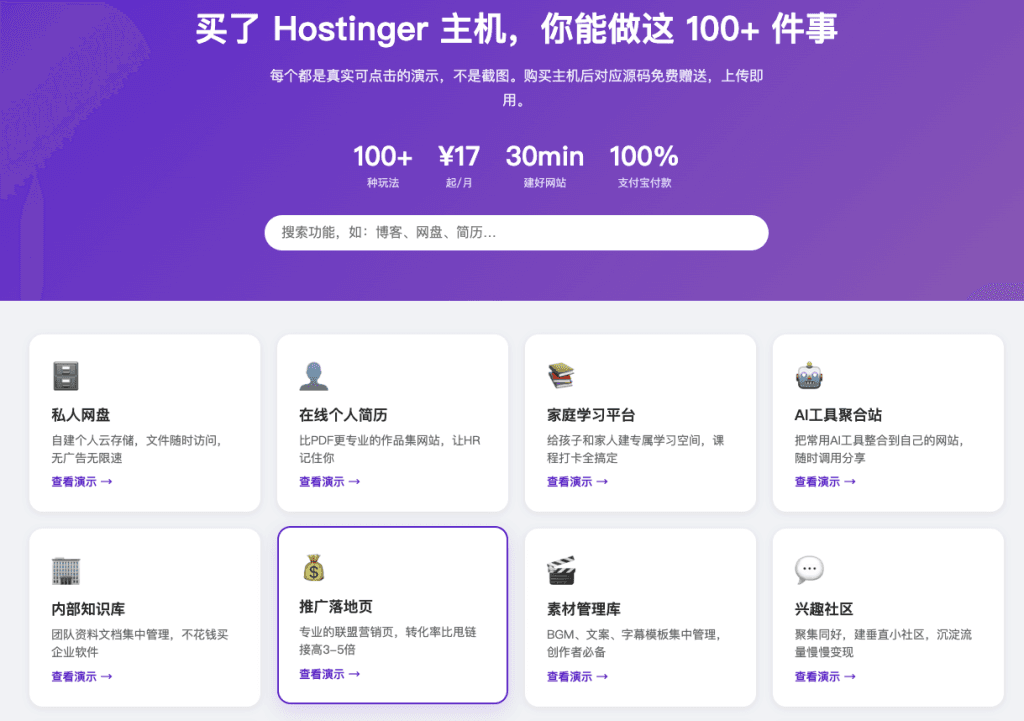The image size is (1024, 721).
Task: Click the office building icon for 内部知识库
Action: 65,571
